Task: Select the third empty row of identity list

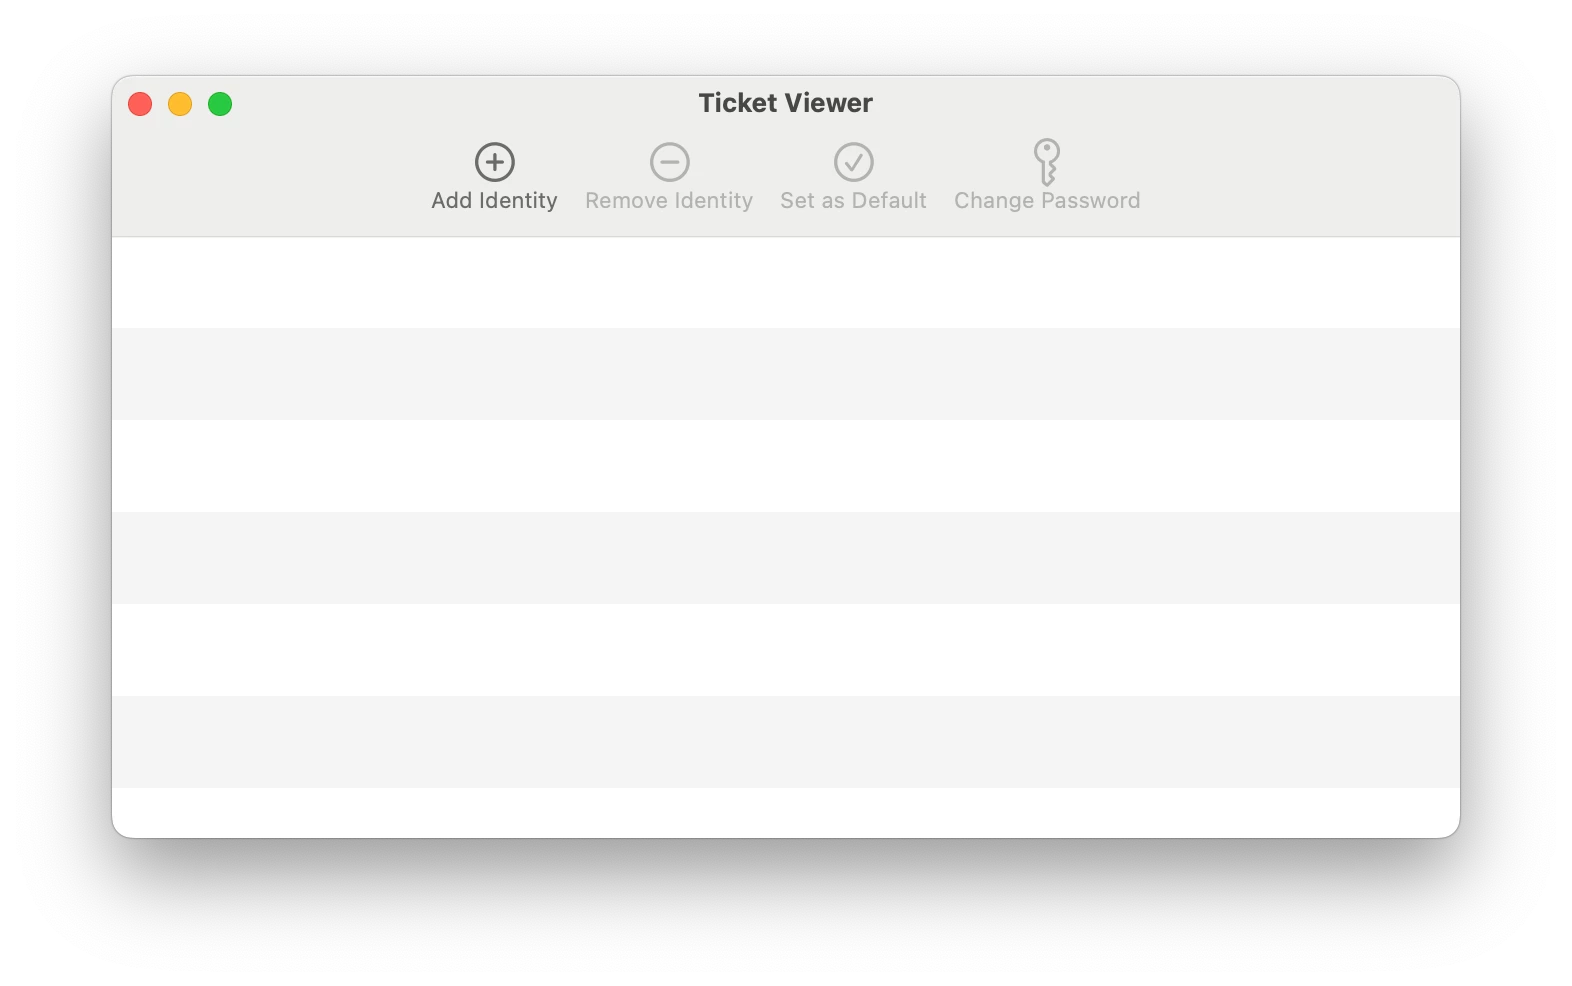Action: (786, 466)
